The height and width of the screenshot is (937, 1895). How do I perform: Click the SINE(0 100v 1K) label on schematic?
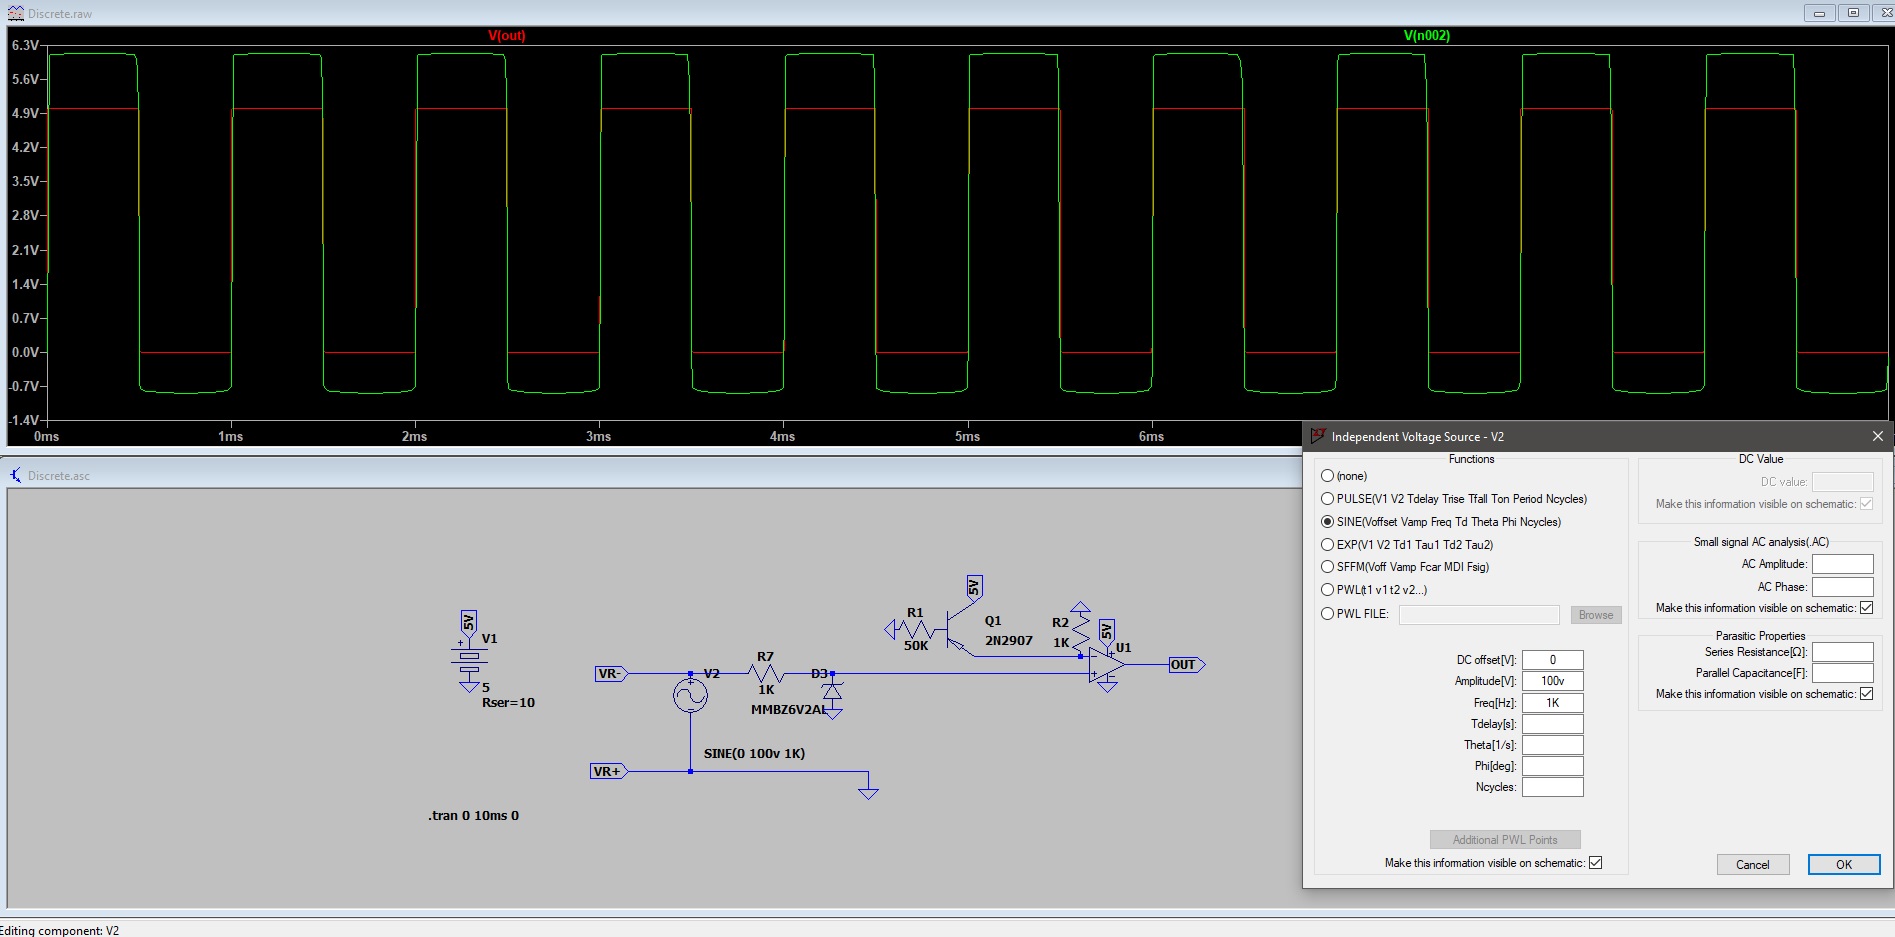(754, 754)
